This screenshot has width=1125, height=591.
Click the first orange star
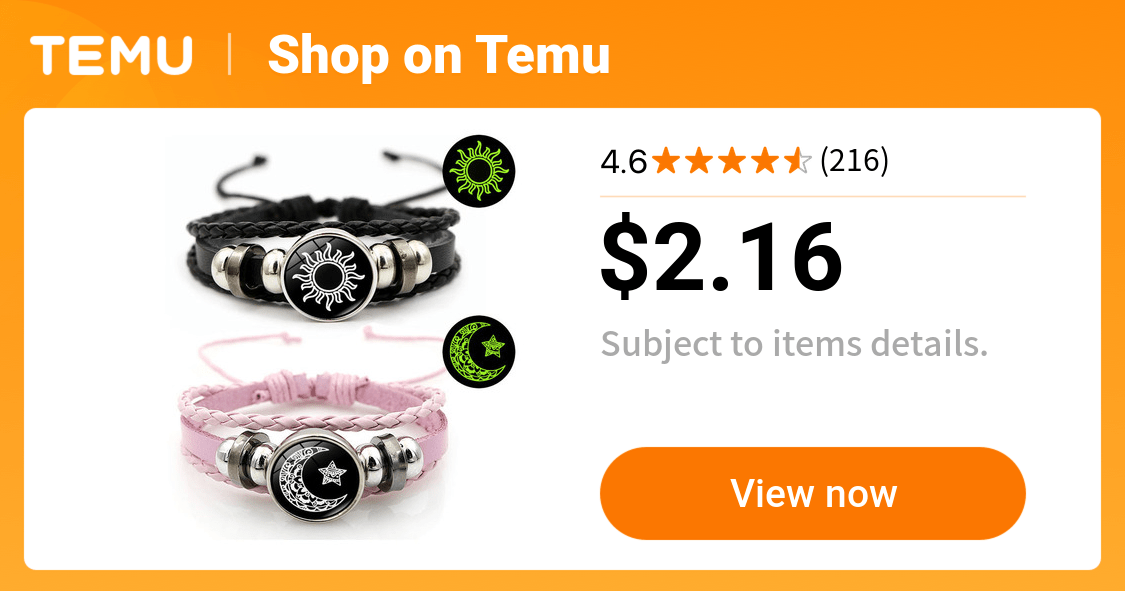point(667,161)
